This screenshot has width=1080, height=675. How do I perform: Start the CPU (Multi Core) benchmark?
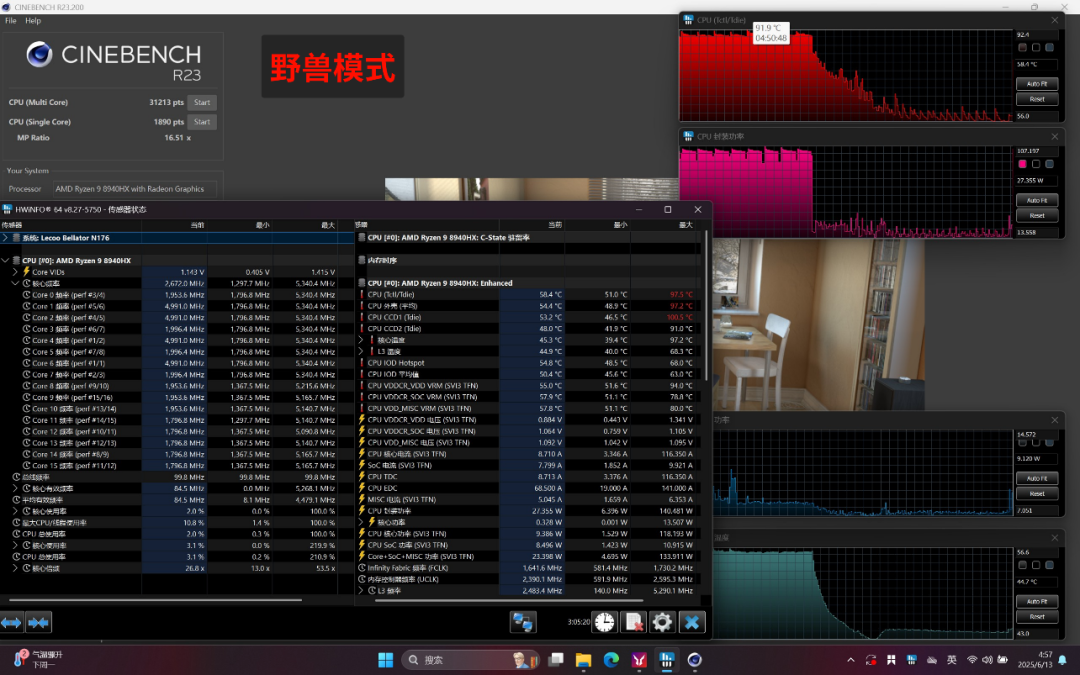click(x=202, y=102)
